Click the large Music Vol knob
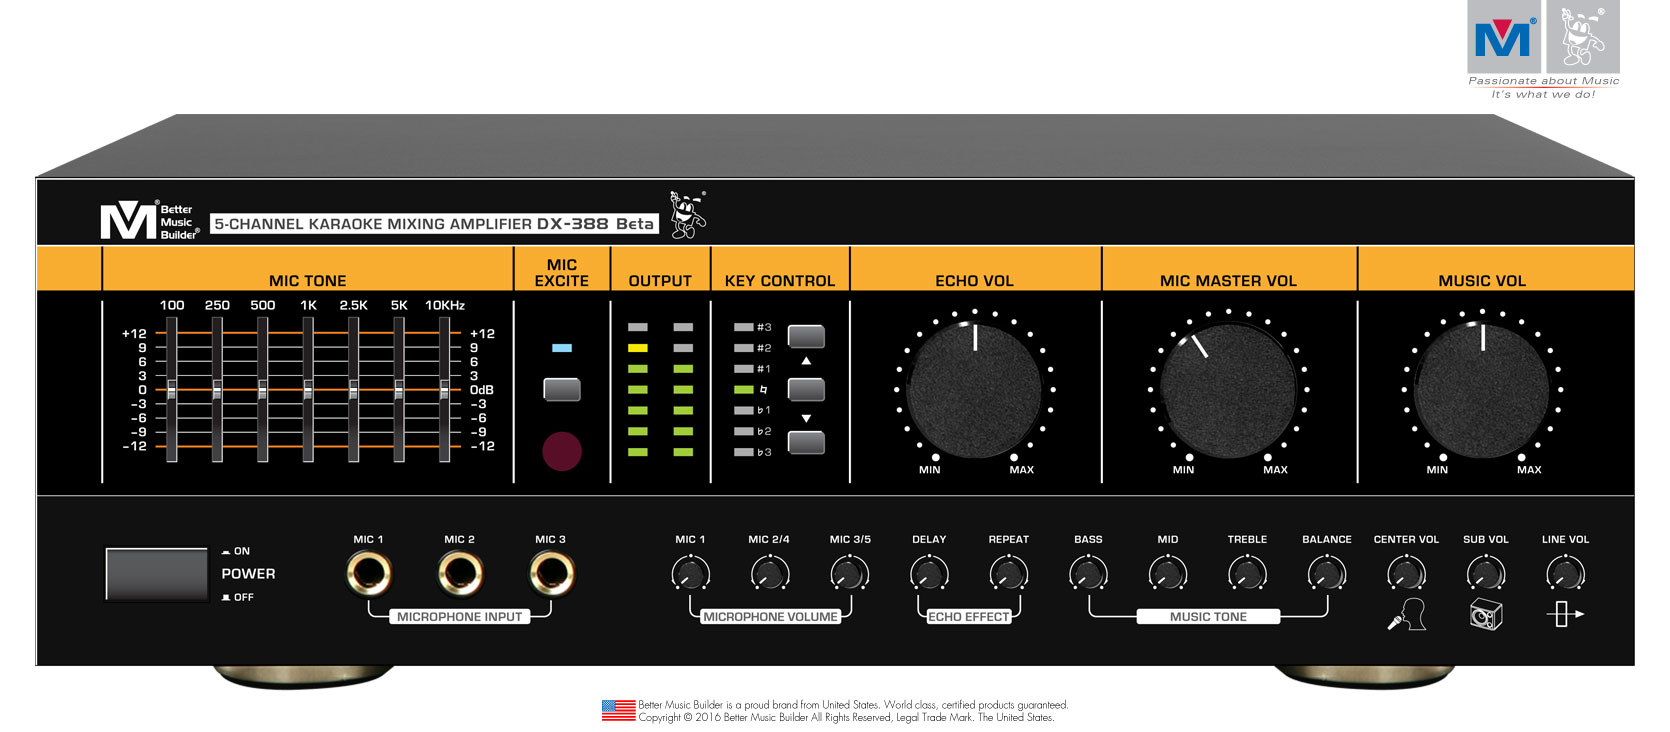This screenshot has height=732, width=1670. point(1482,390)
